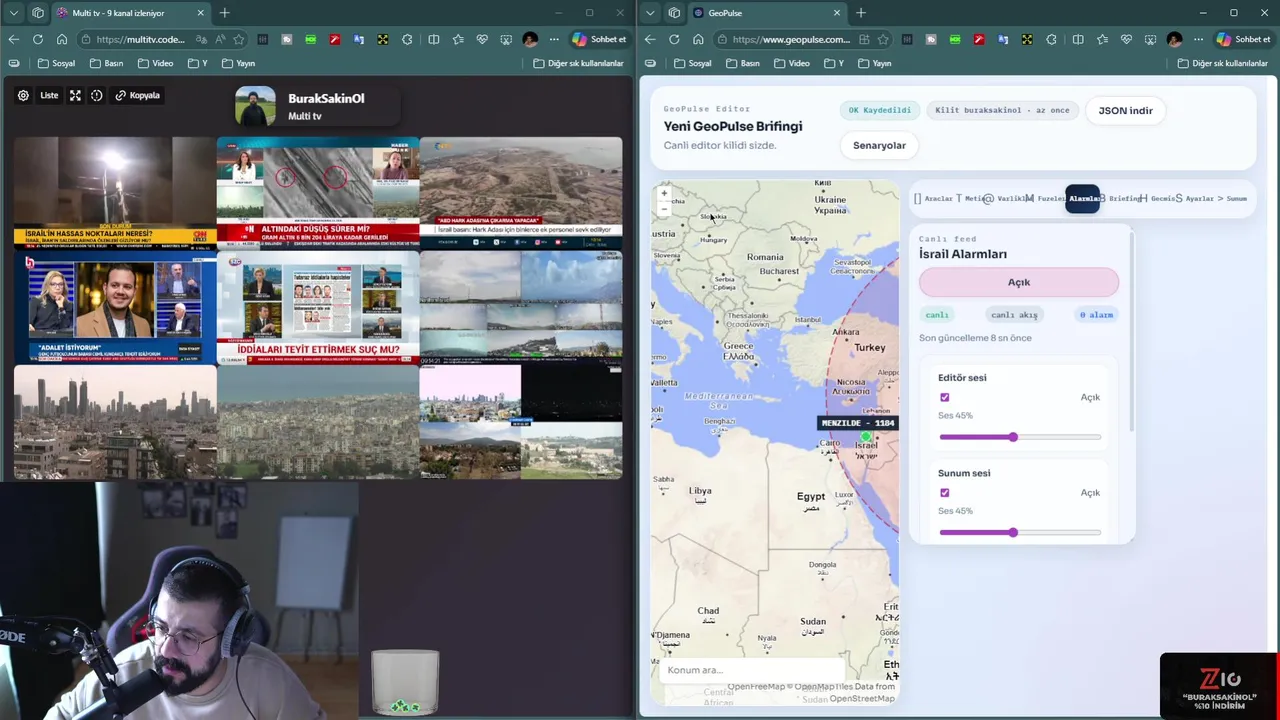Toggle split screen icon in the Multi tv window

[x=434, y=40]
